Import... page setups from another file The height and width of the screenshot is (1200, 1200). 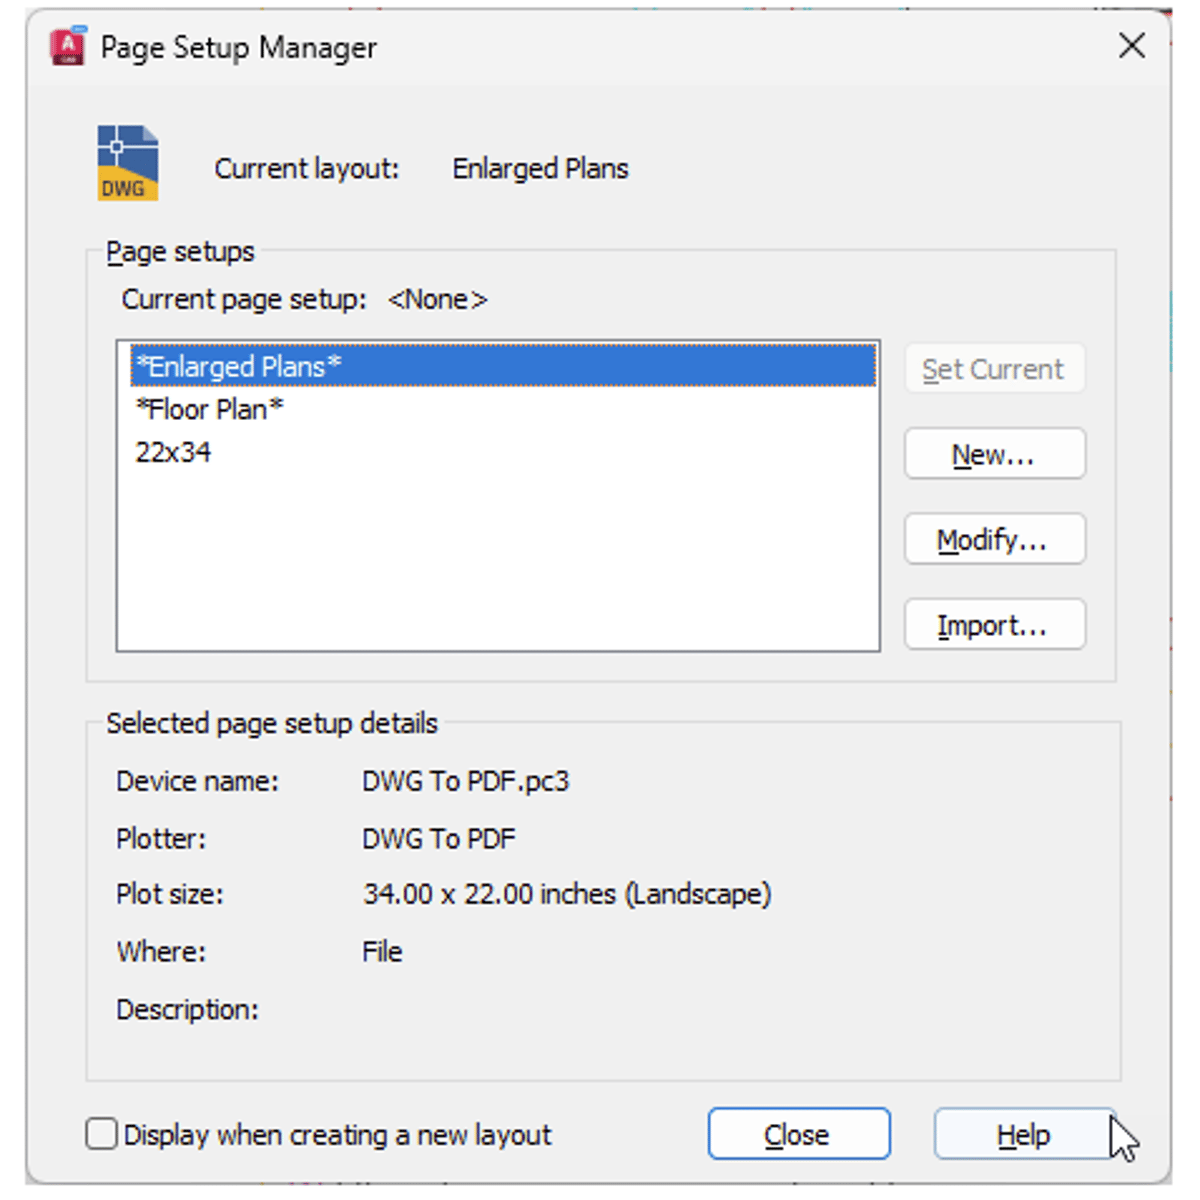(x=994, y=625)
